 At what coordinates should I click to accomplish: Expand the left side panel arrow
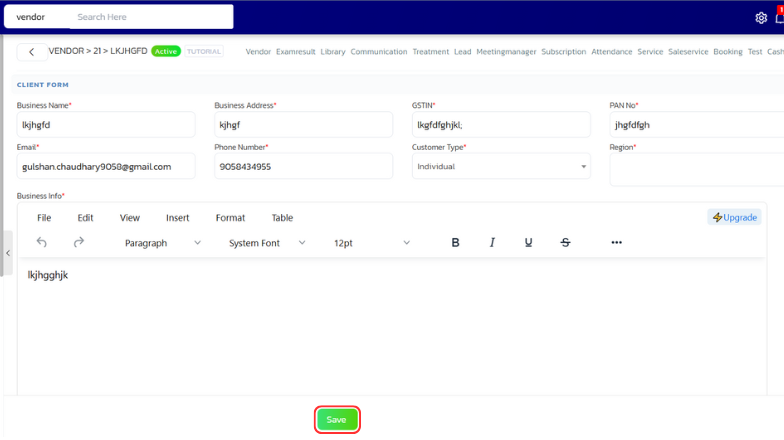8,253
